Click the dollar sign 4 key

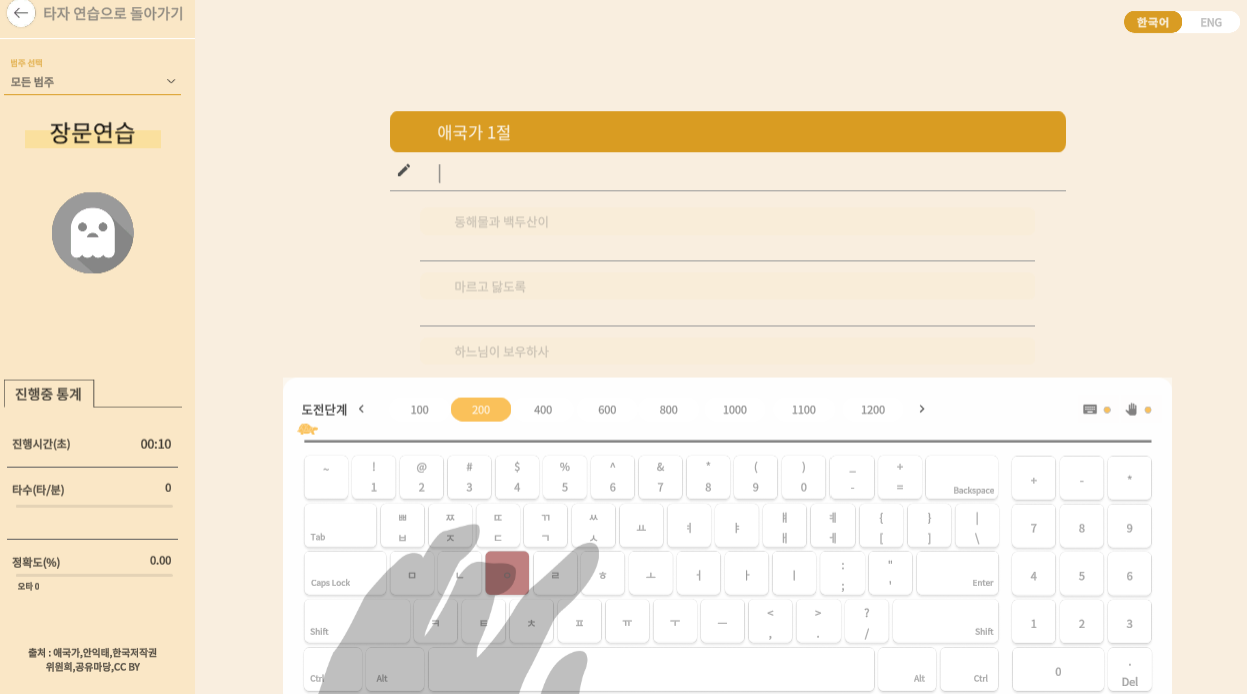tap(517, 478)
